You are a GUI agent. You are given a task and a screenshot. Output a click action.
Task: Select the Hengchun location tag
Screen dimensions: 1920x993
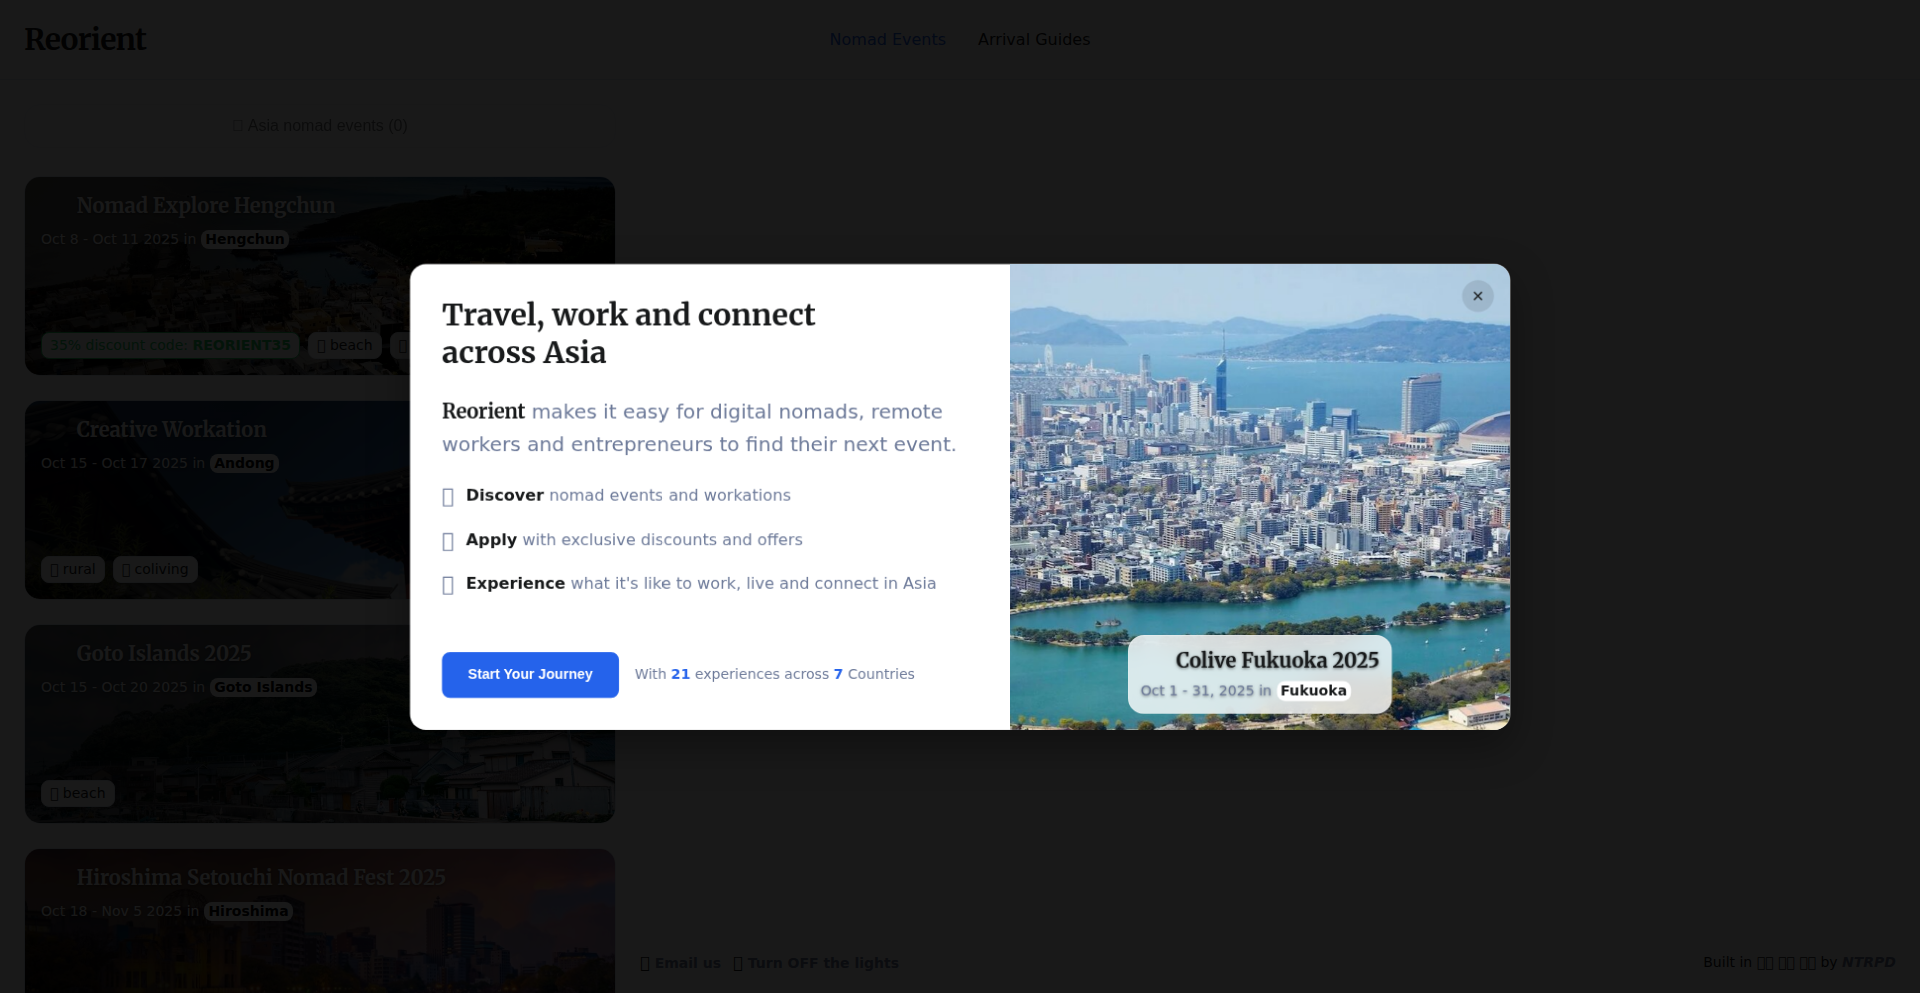tap(245, 239)
